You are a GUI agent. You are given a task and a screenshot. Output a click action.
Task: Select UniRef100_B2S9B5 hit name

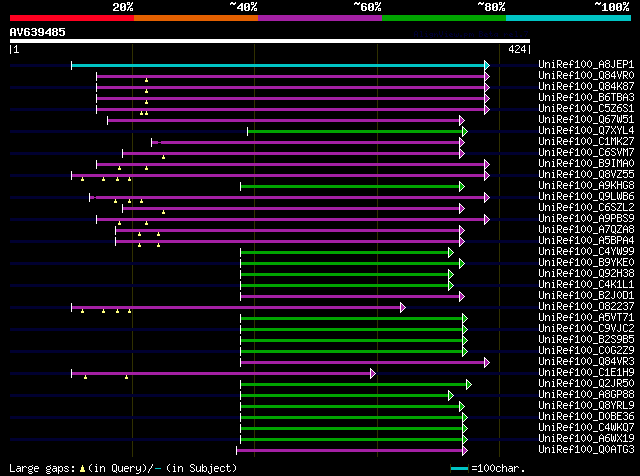(x=586, y=340)
